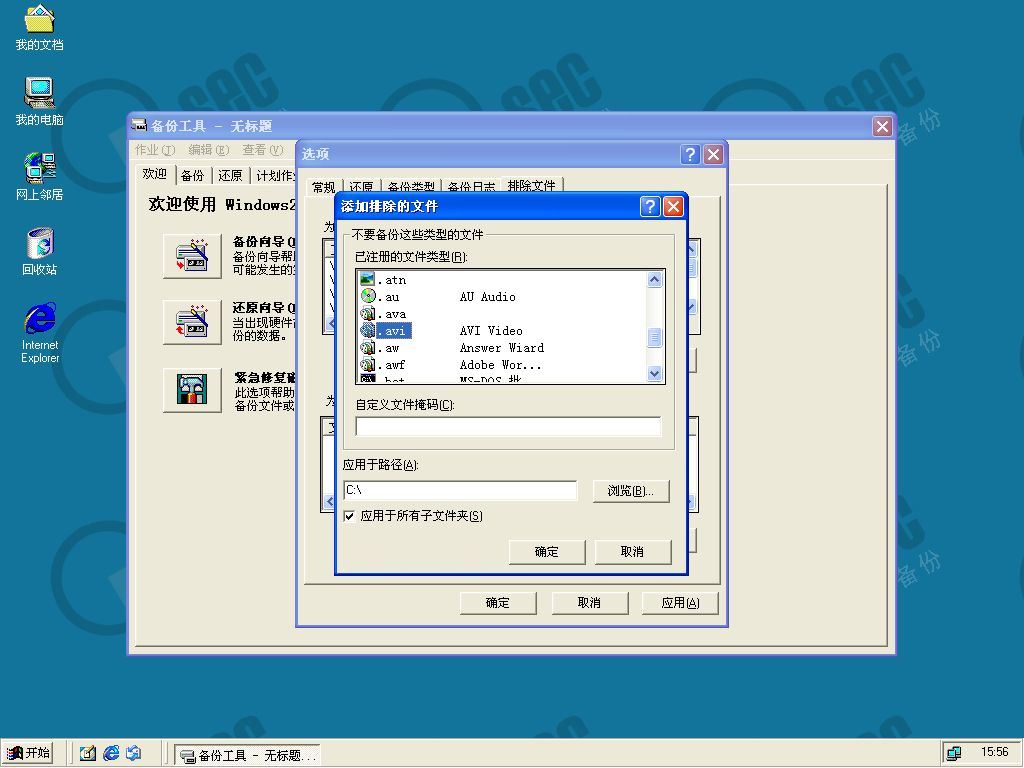This screenshot has width=1024, height=768.
Task: Click the 开始 start button
Action: pyautogui.click(x=27, y=753)
